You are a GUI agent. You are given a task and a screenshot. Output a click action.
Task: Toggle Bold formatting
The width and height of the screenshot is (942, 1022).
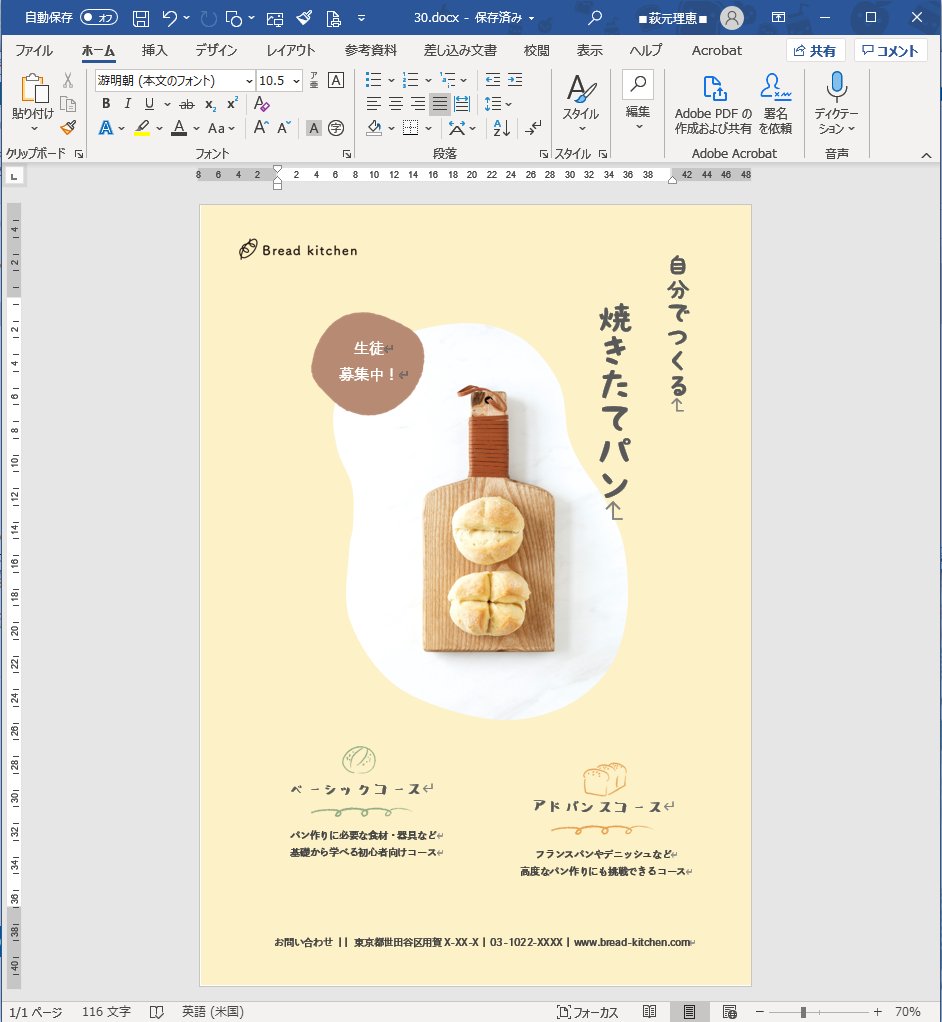click(106, 104)
